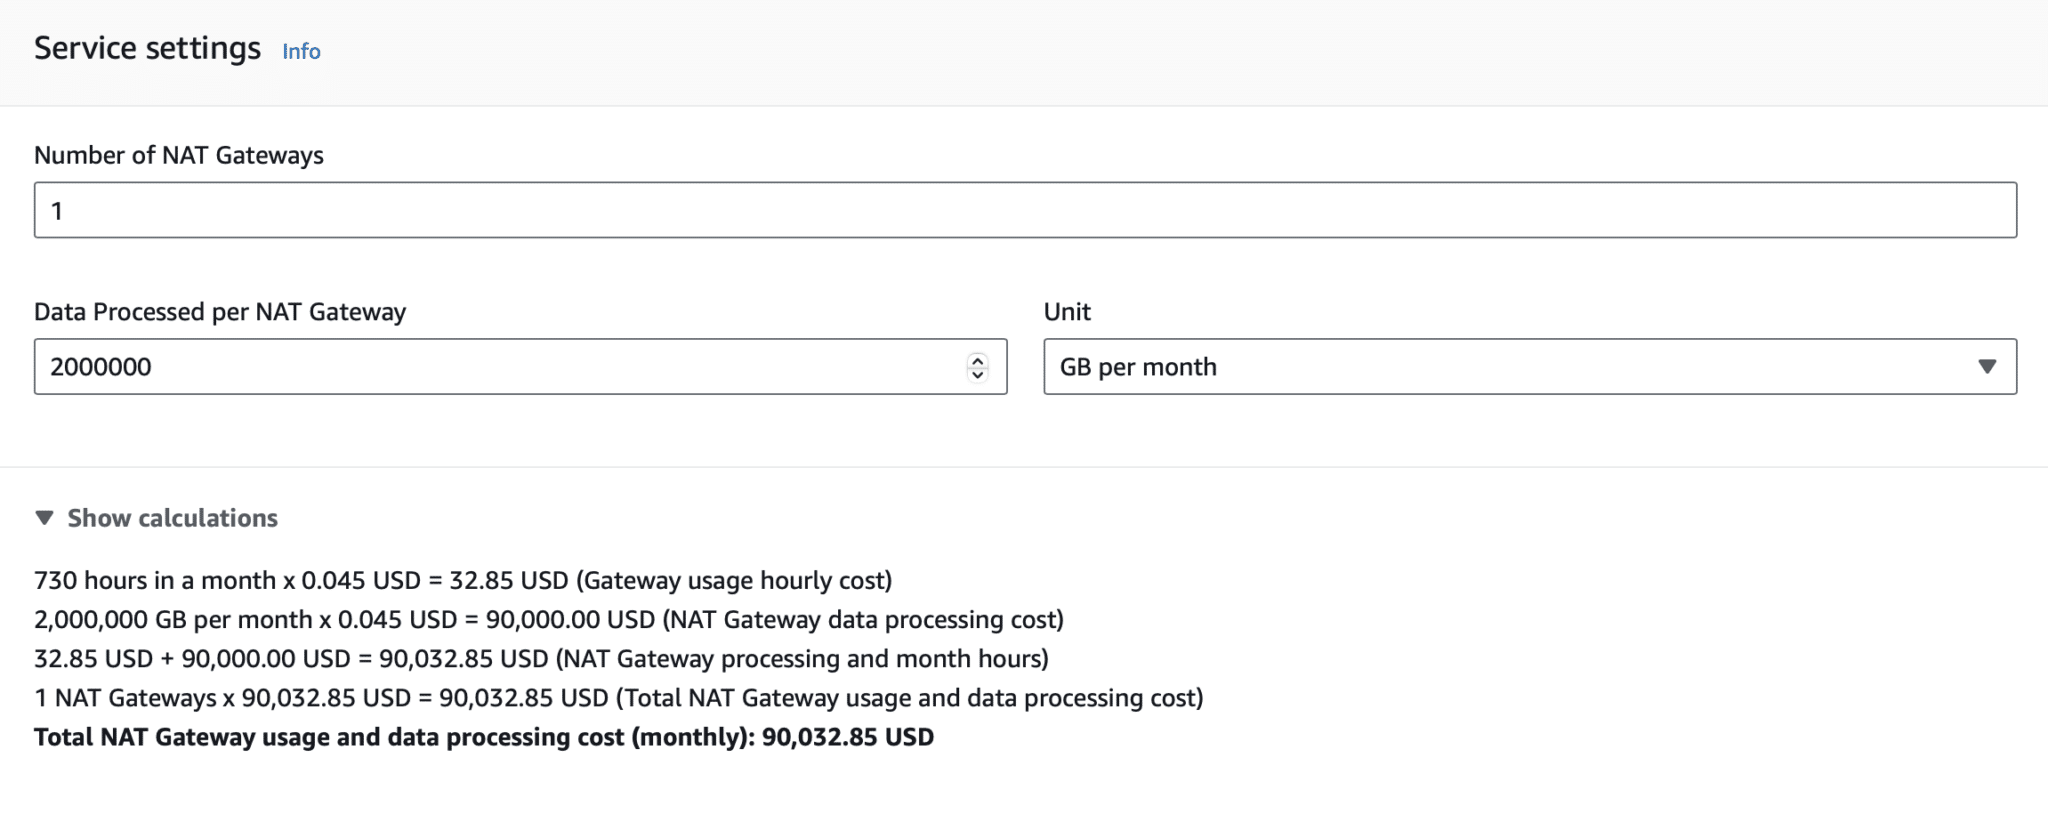Viewport: 2048px width, 822px height.
Task: Click the Total NAT Gateway monthly cost text
Action: point(483,737)
